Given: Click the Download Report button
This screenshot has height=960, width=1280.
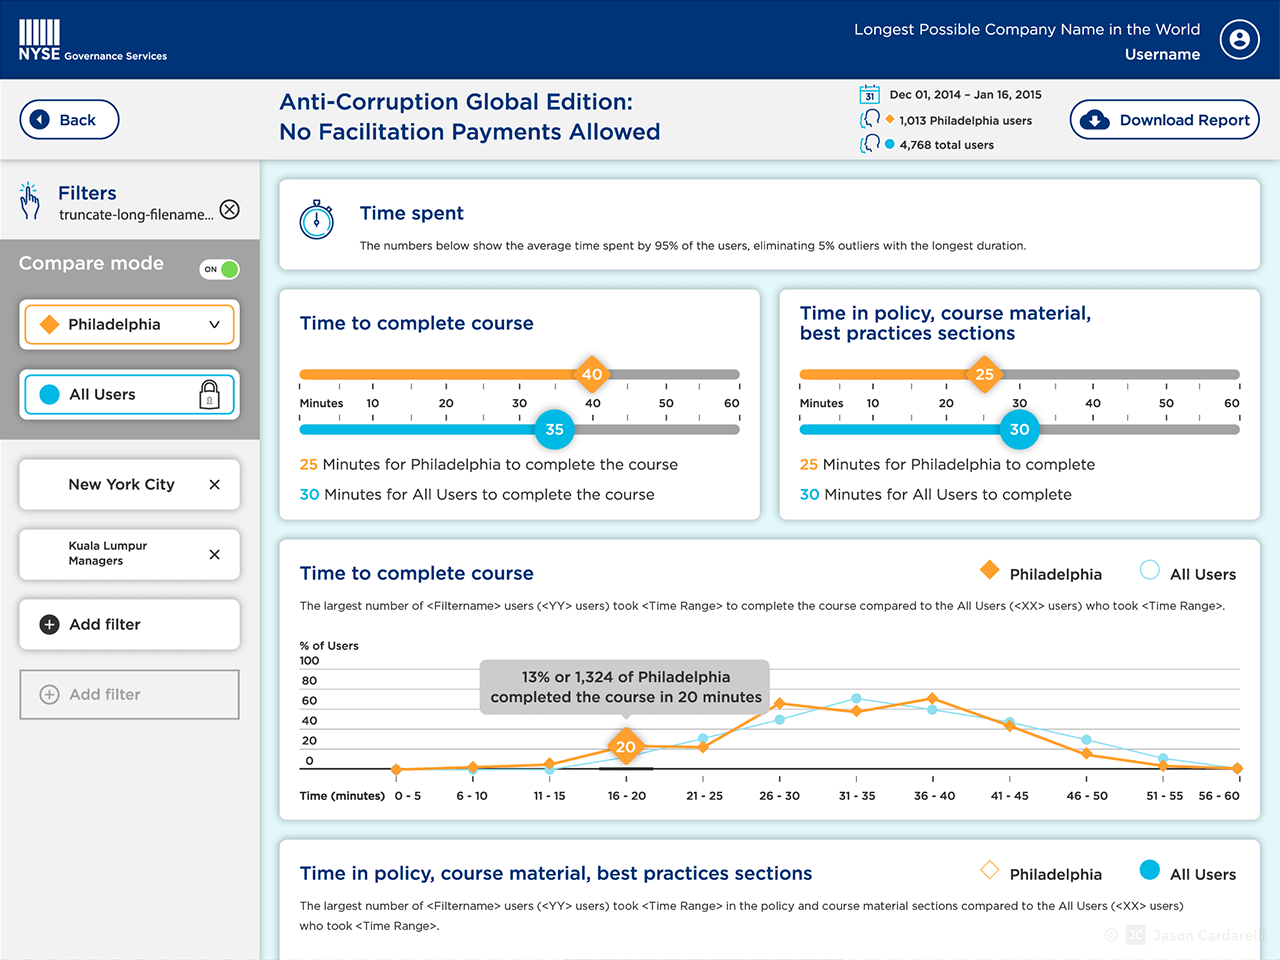Looking at the screenshot, I should pos(1164,120).
